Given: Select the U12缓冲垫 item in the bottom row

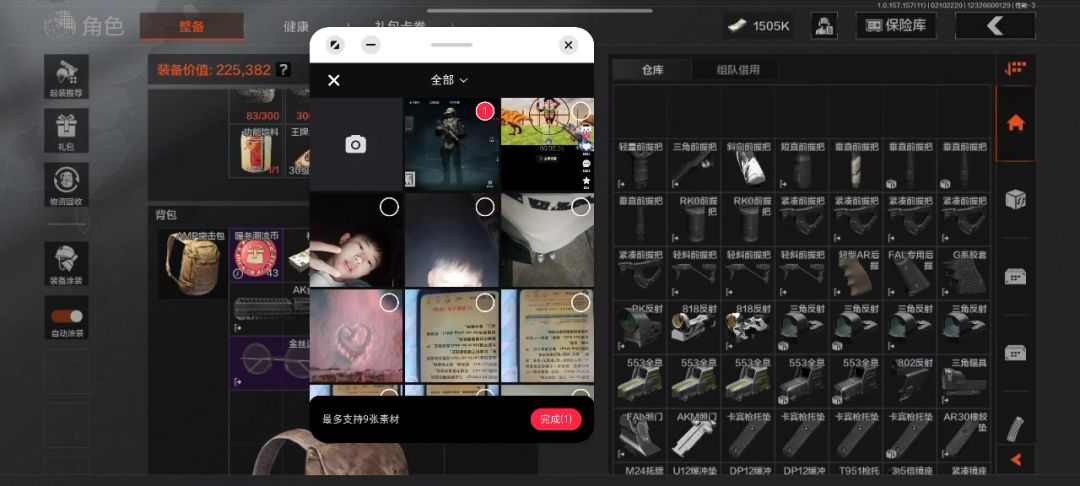Looking at the screenshot, I should [x=694, y=469].
